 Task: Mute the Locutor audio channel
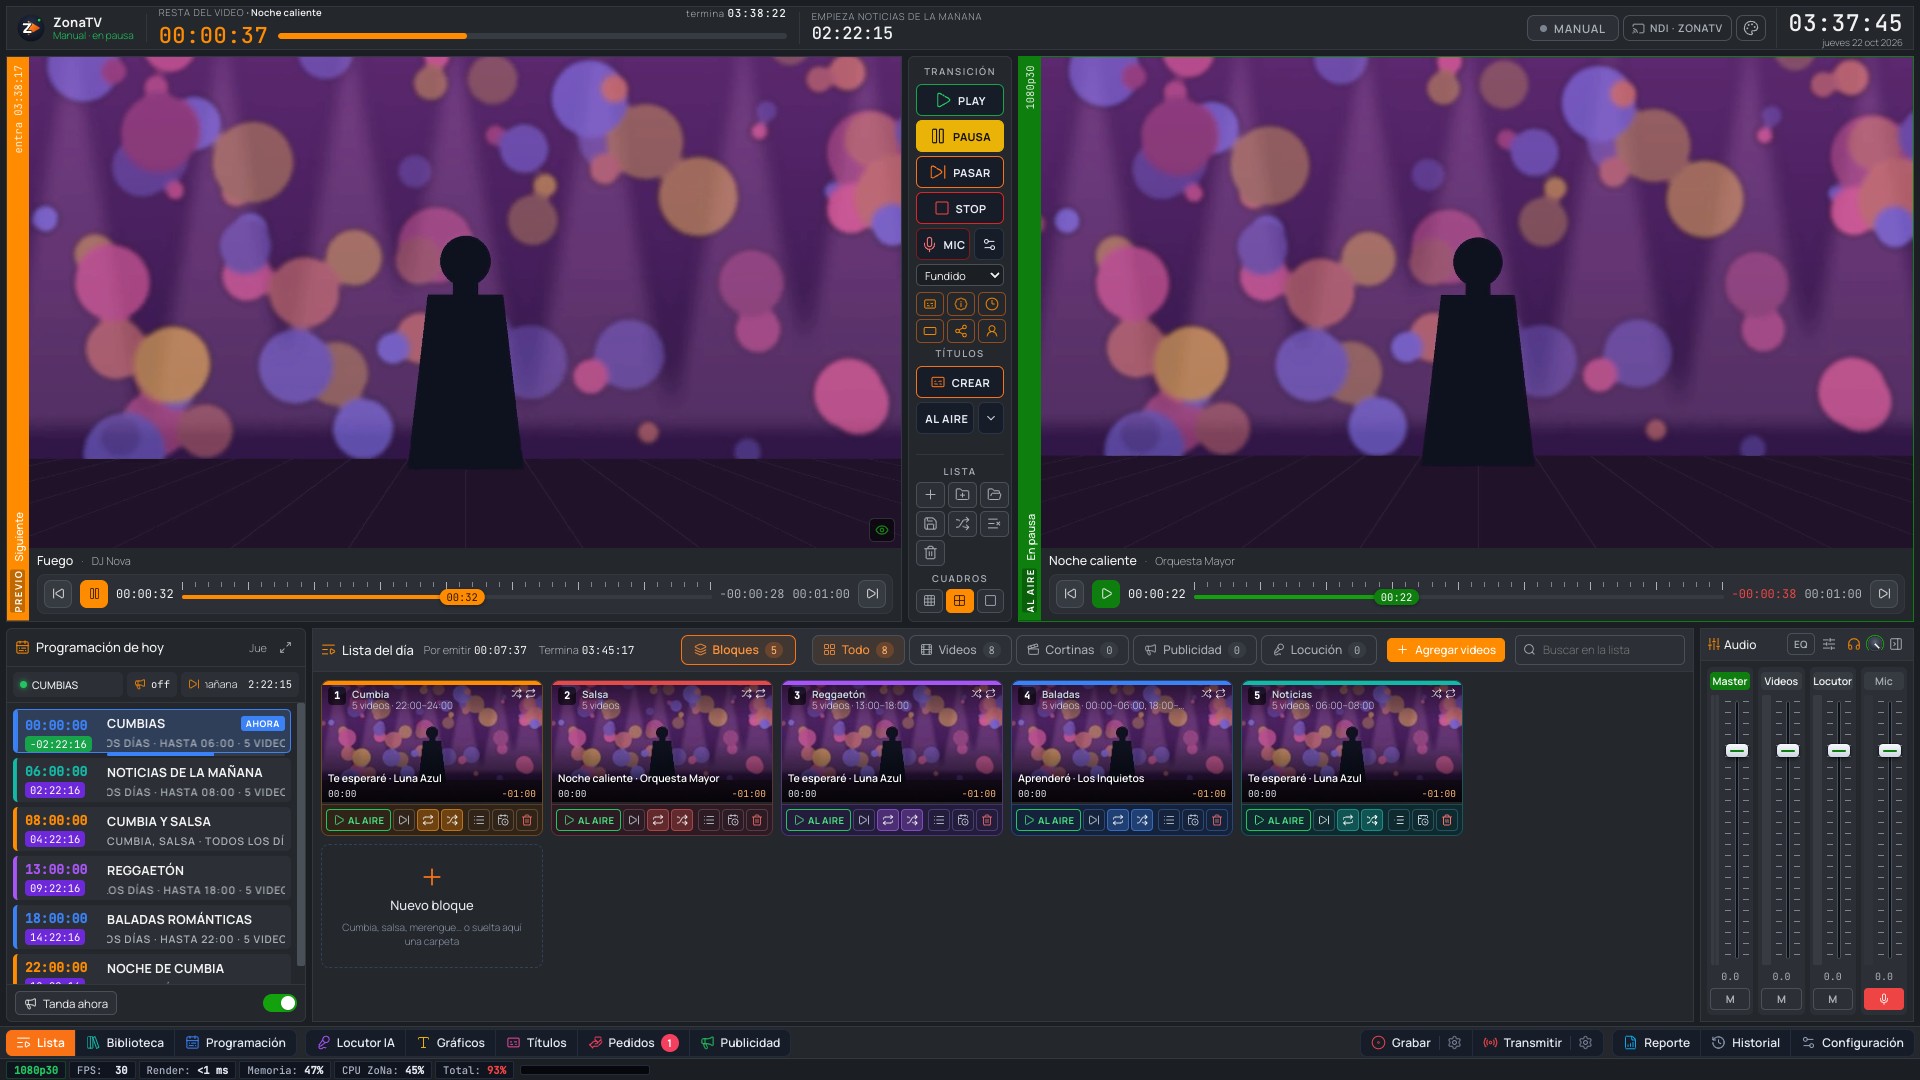point(1832,999)
